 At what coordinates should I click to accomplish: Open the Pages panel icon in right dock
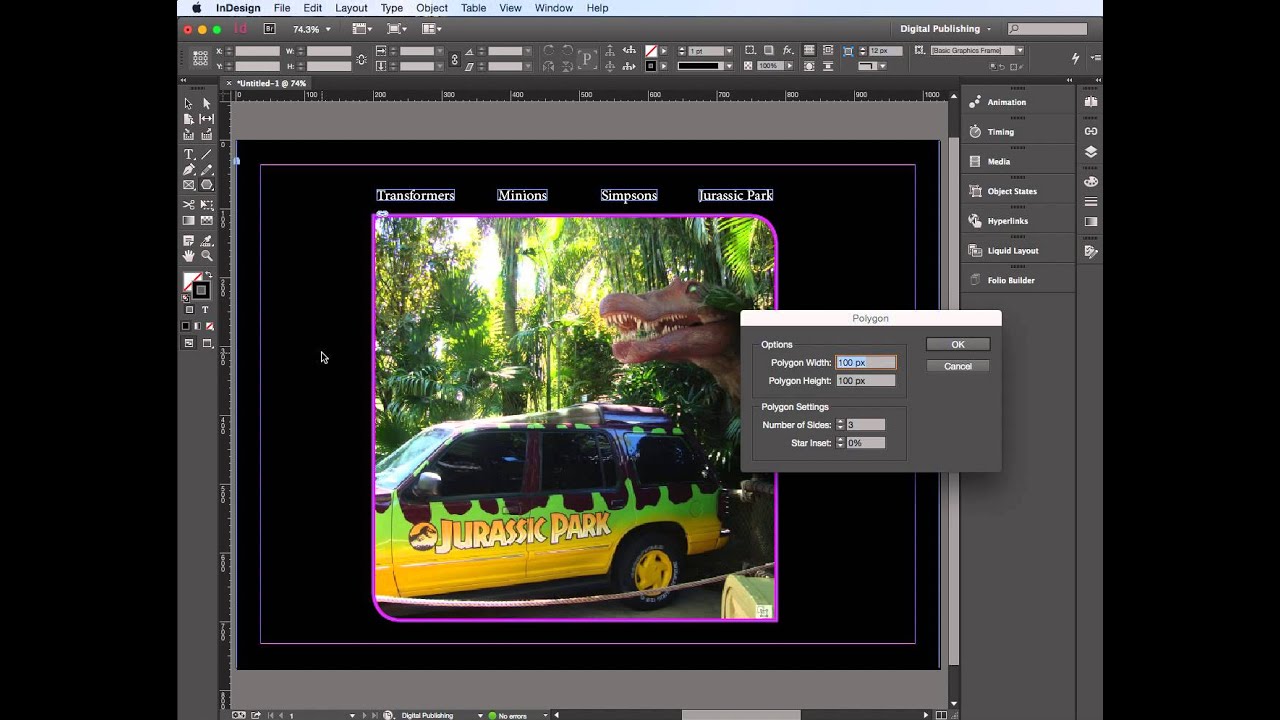pyautogui.click(x=1091, y=101)
